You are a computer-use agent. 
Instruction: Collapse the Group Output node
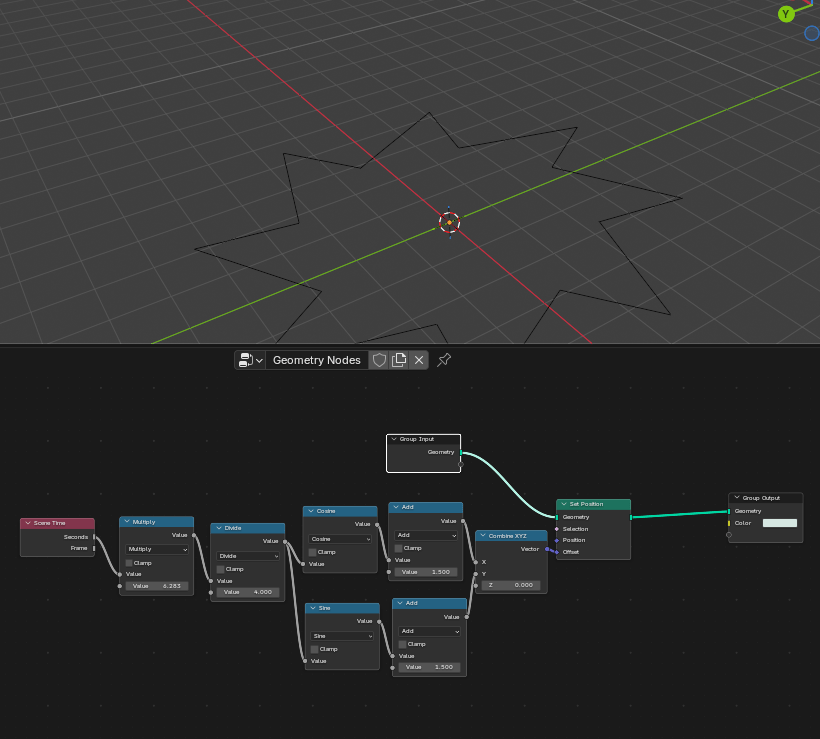(x=737, y=497)
